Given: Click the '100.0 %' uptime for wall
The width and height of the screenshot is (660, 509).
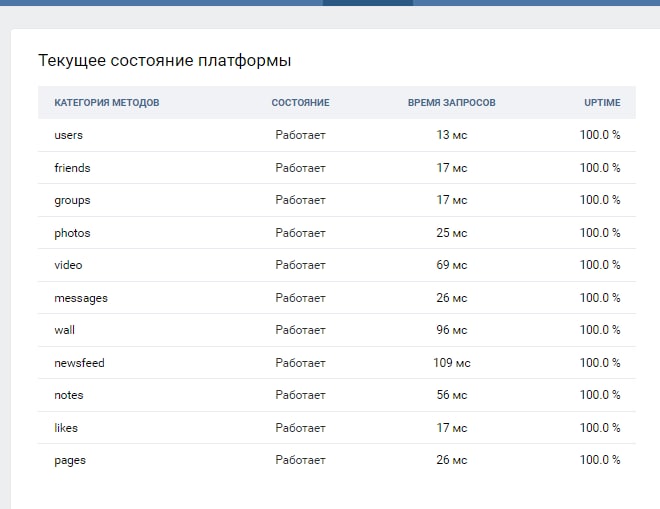Looking at the screenshot, I should (600, 330).
